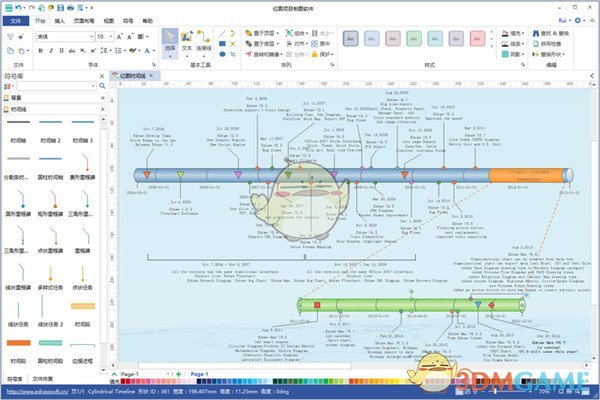Screen dimensions: 600x400
Task: Click the Paste clipboard icon
Action: click(21, 51)
